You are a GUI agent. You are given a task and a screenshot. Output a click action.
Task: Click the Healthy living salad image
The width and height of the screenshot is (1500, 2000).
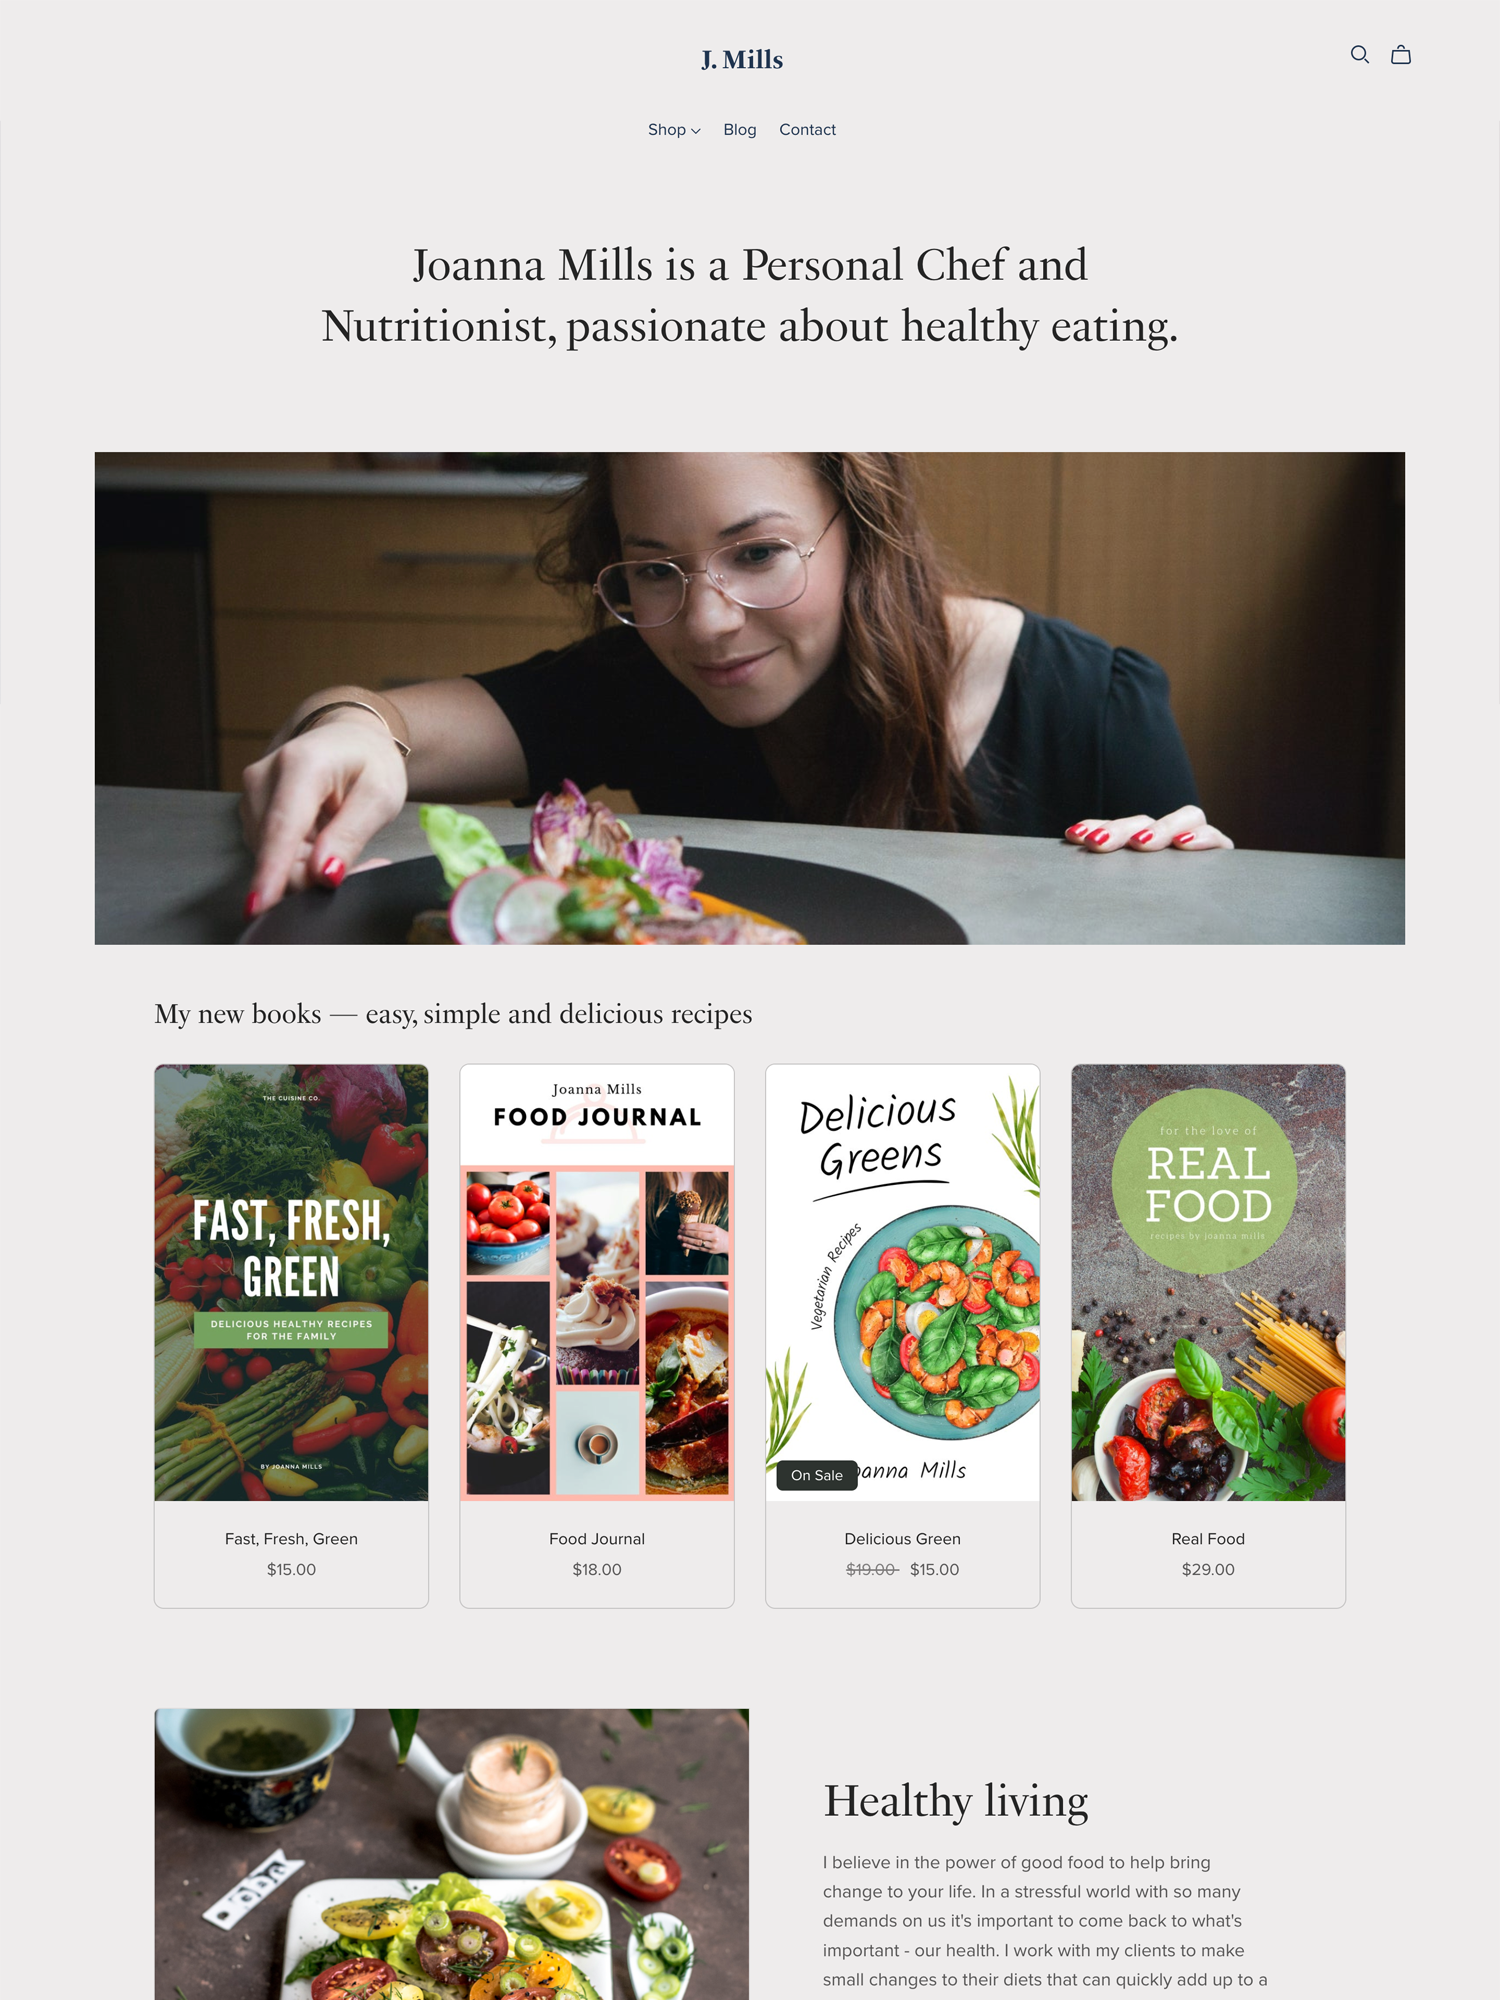[452, 1854]
